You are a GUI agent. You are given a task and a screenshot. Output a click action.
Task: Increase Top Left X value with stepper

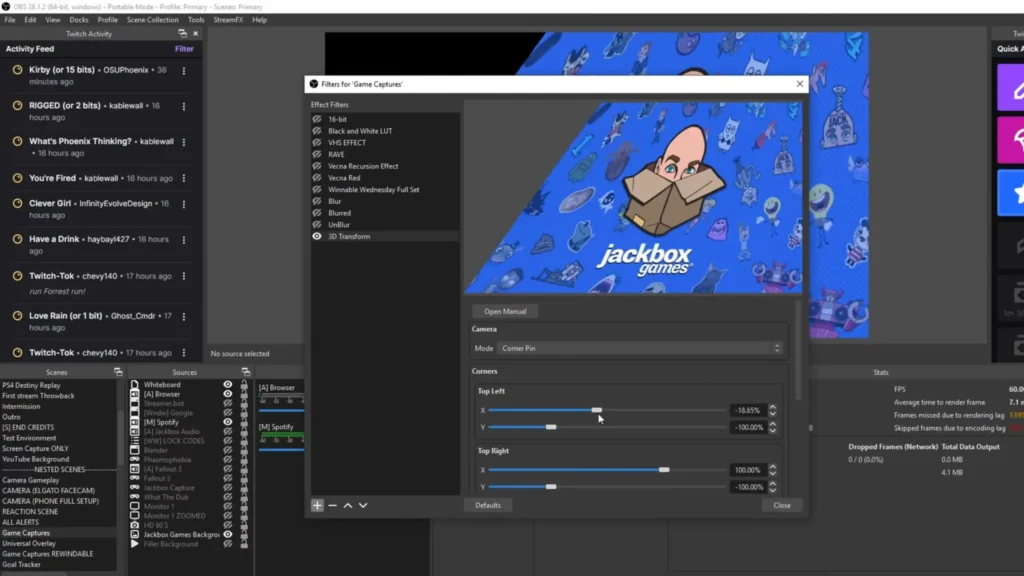(773, 407)
